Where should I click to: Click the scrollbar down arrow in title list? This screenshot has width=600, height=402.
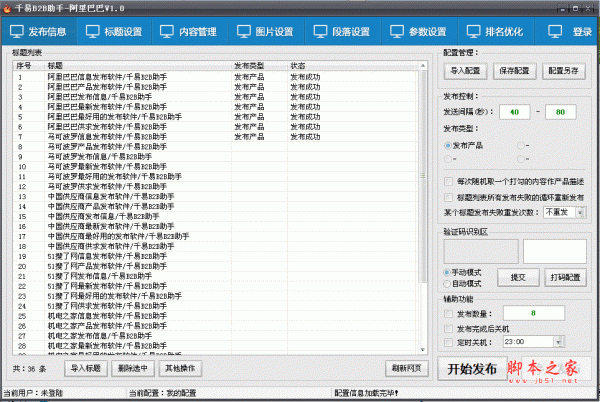423,350
